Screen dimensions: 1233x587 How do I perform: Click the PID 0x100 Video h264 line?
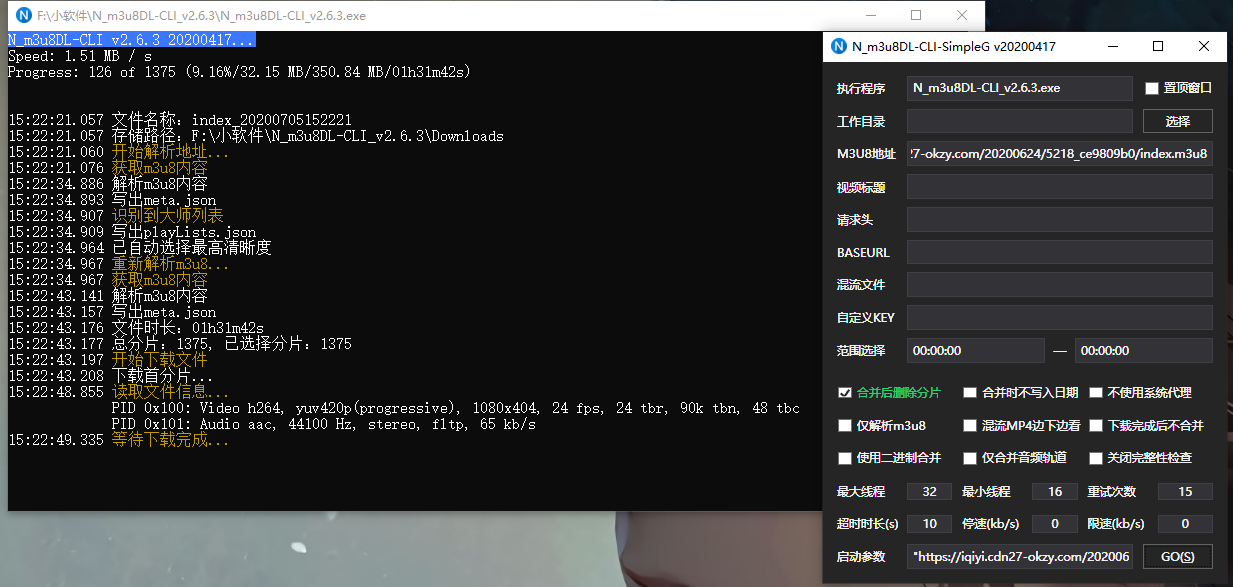click(455, 408)
